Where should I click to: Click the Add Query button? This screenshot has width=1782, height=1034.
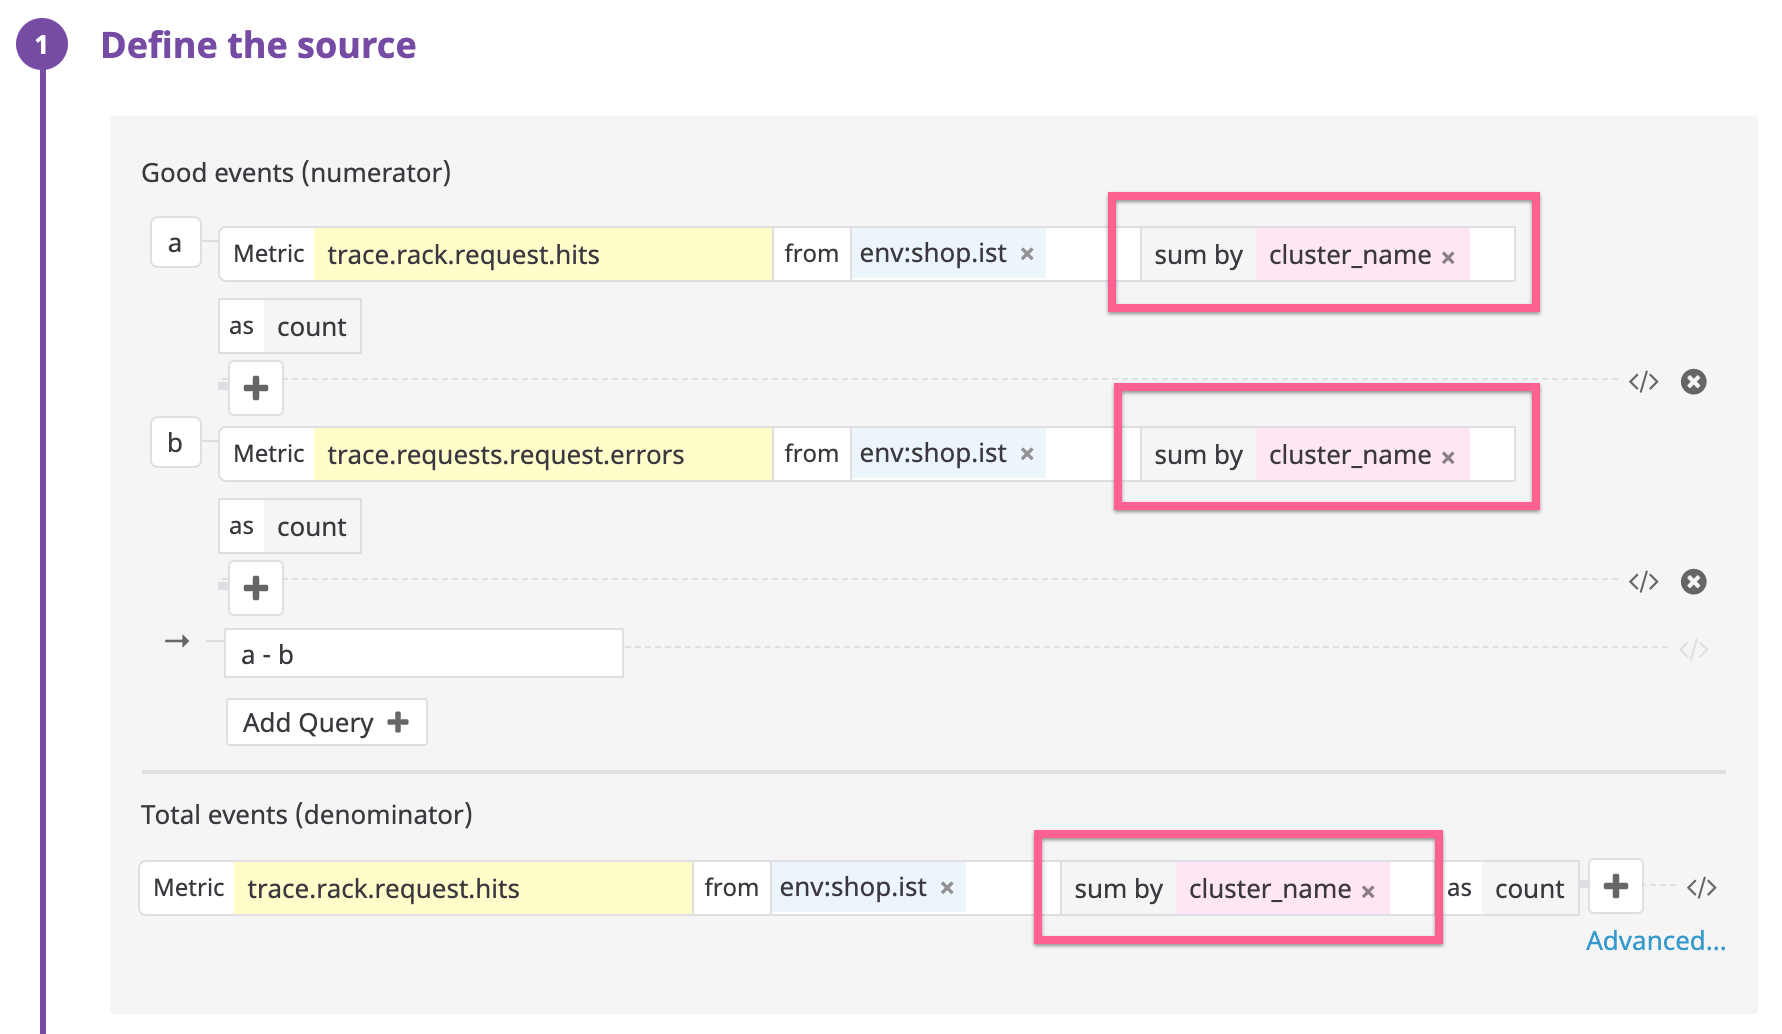coord(326,722)
